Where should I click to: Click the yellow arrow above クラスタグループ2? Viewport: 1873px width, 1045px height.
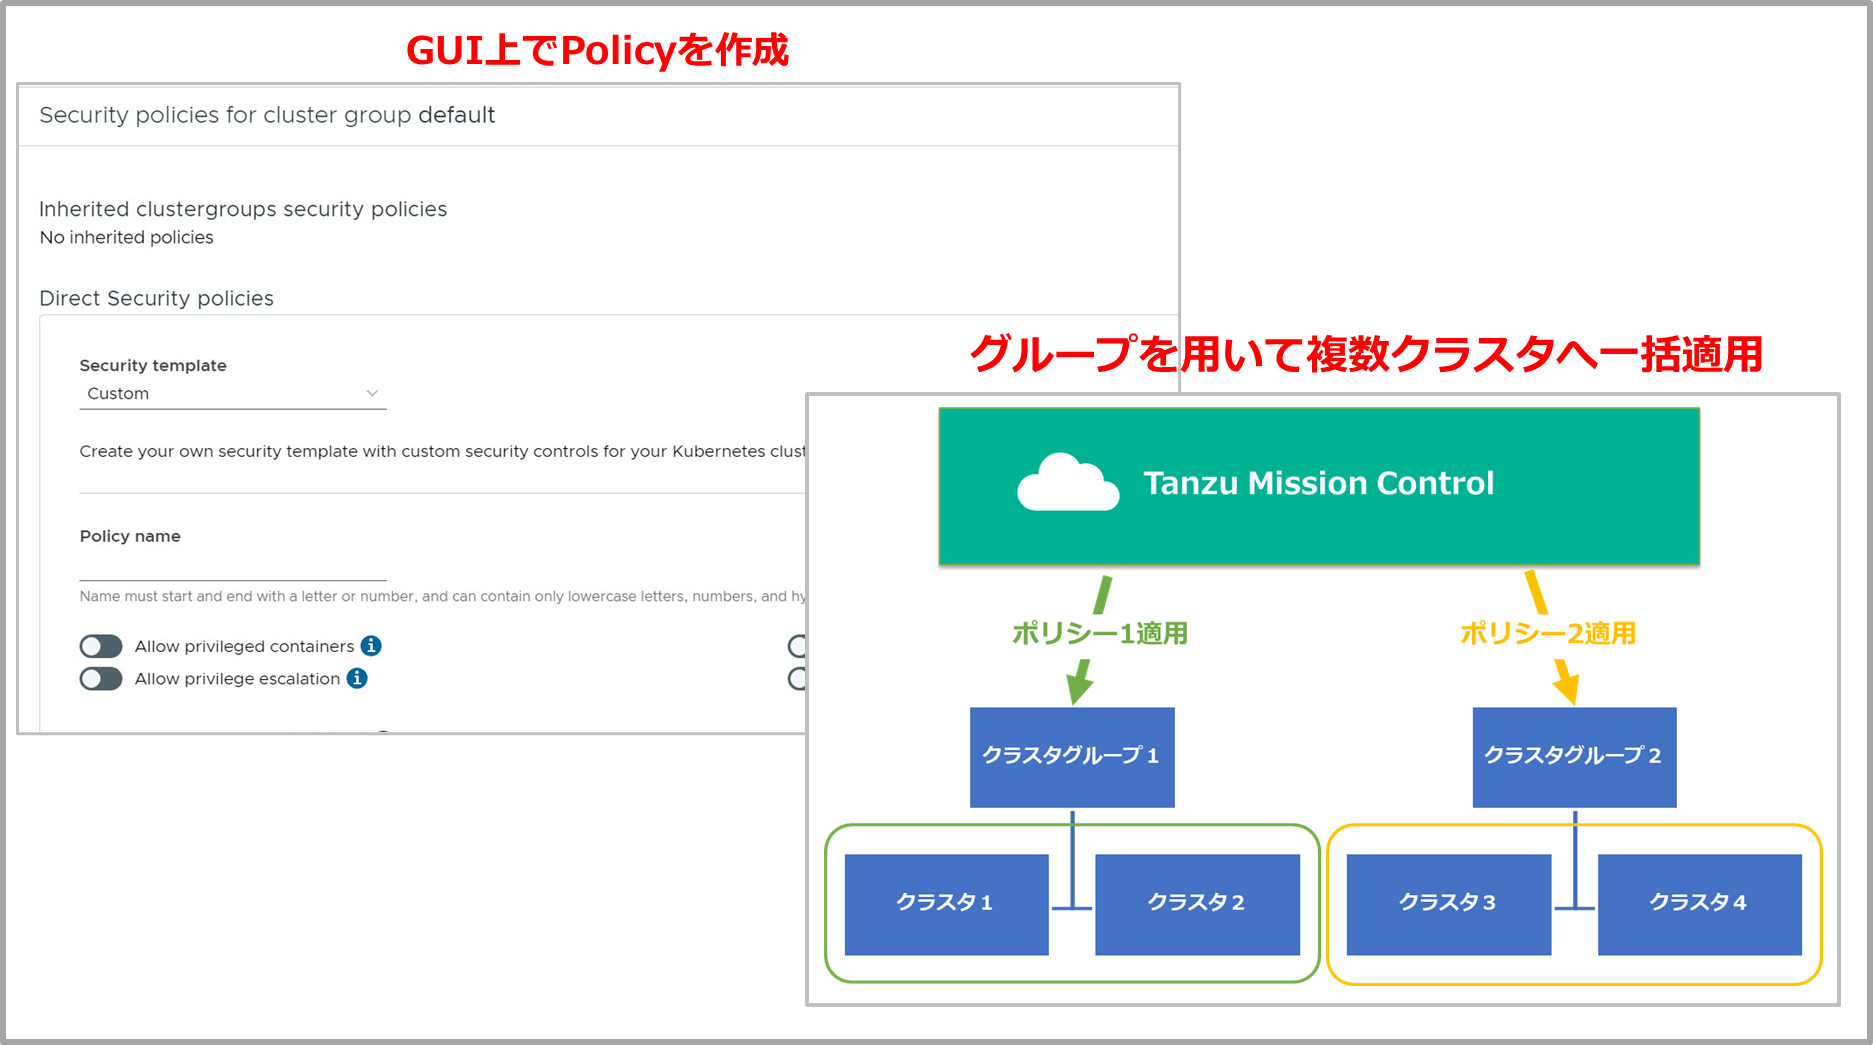(1566, 683)
